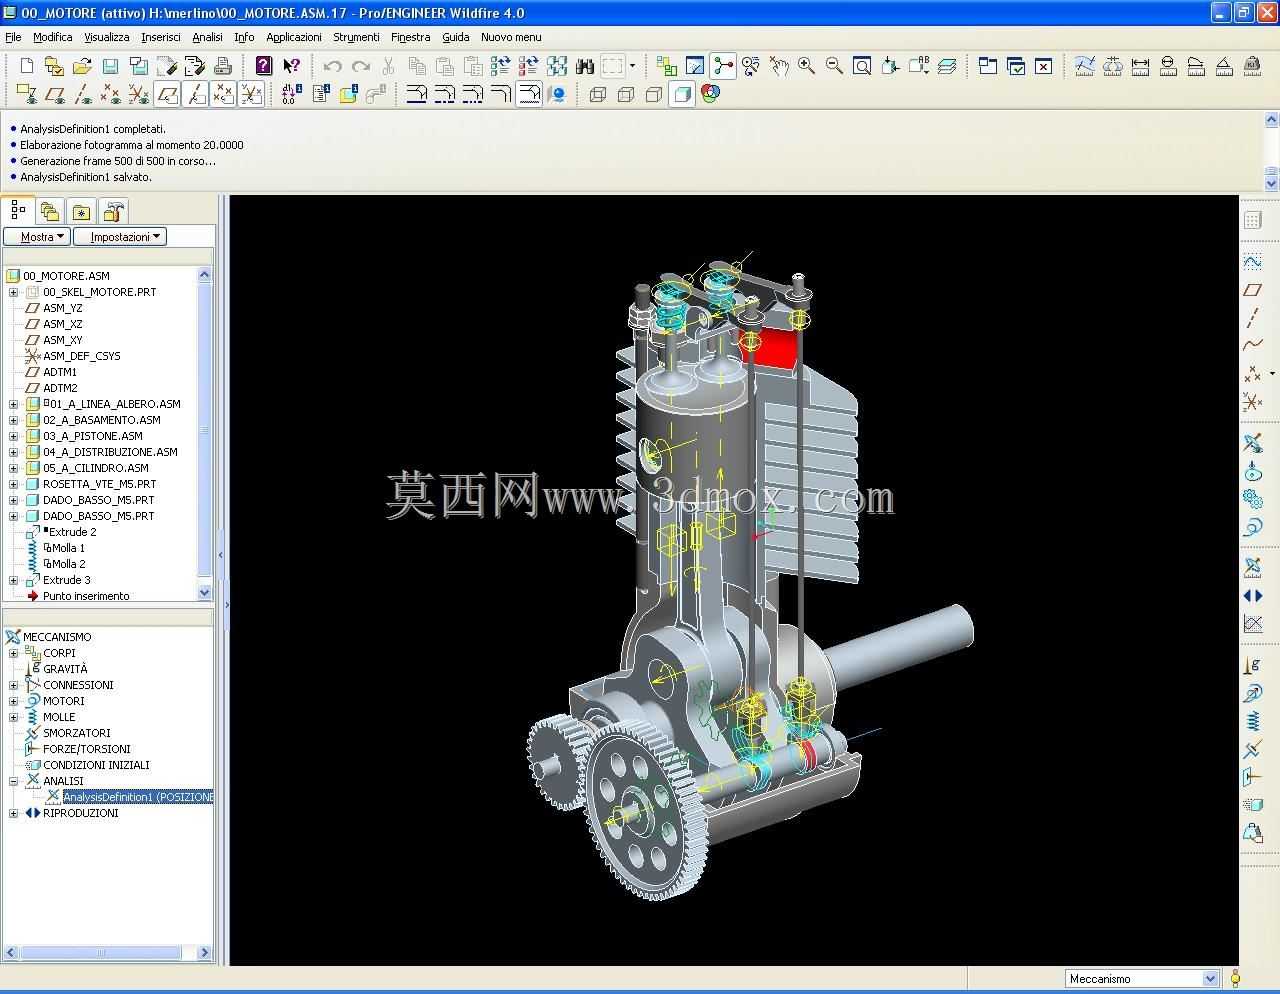Viewport: 1280px width, 994px height.
Task: Open the Mostra dropdown
Action: [x=36, y=237]
